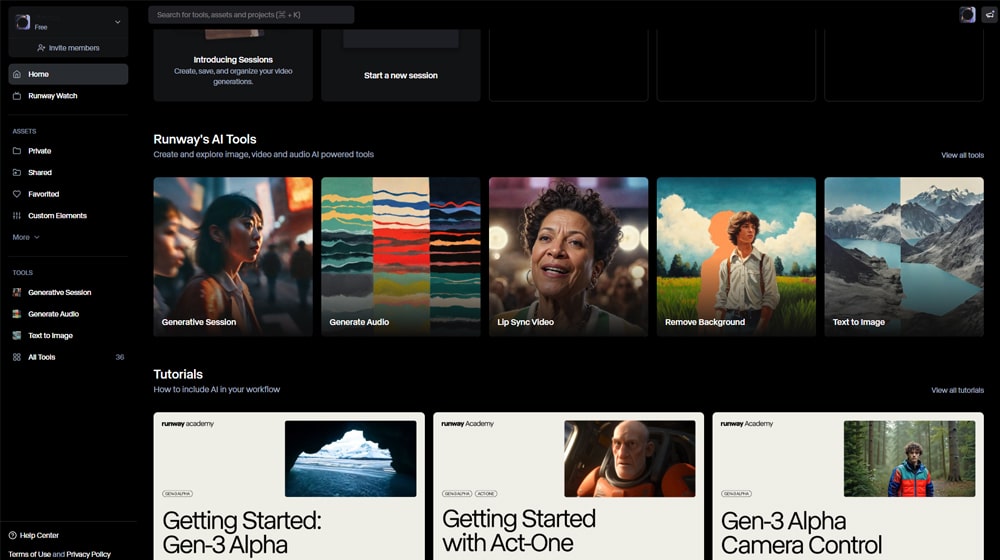This screenshot has height=560, width=1000.
Task: Open Lip Sync Video tool thumbnail
Action: (568, 256)
